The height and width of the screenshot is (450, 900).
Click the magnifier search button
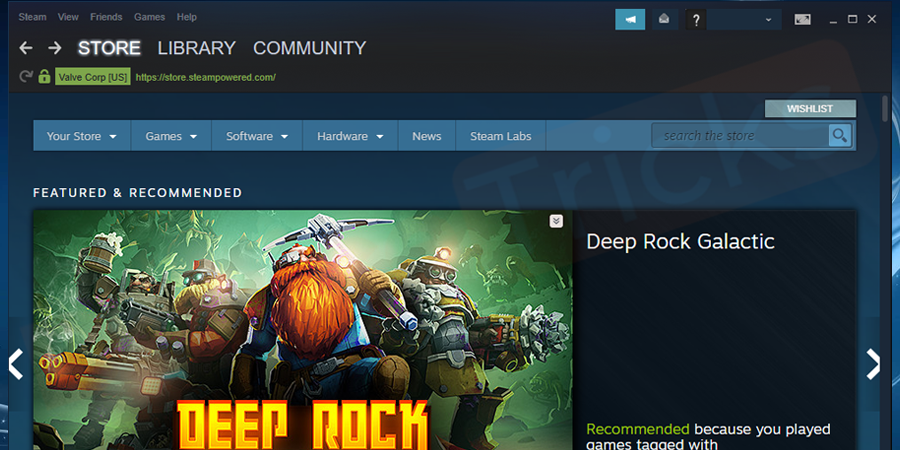click(840, 135)
